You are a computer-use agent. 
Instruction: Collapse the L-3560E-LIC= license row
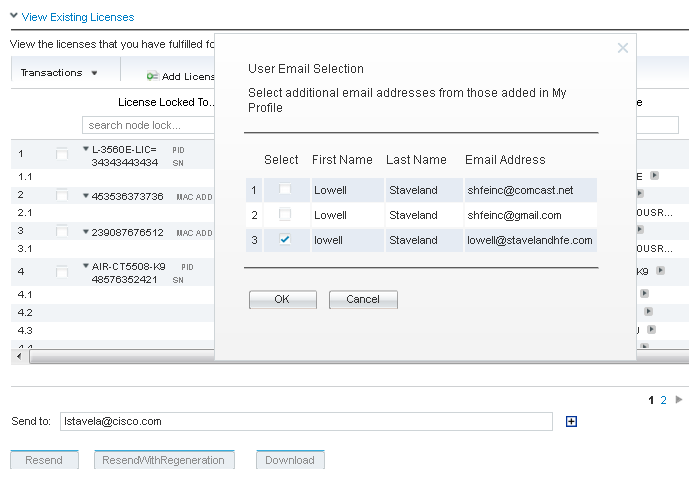point(86,149)
